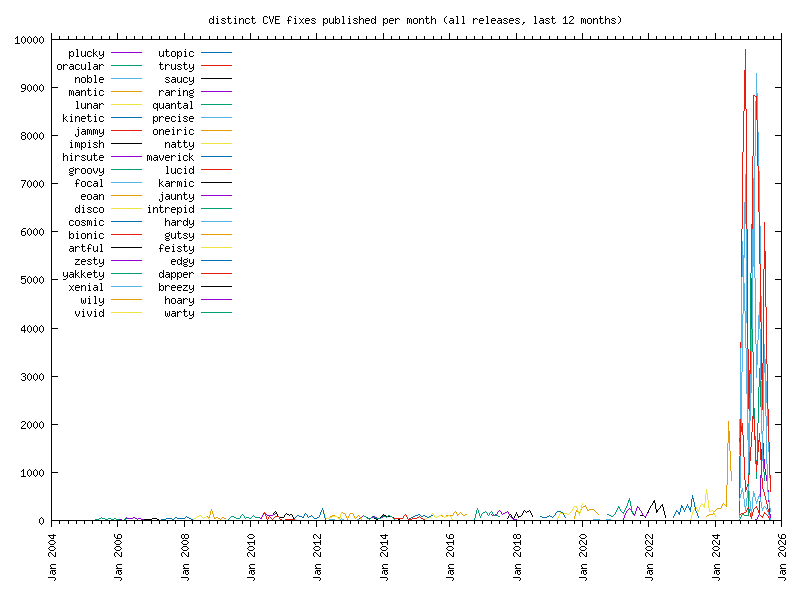Select the 'Jan 2022' x-axis label

click(x=649, y=557)
